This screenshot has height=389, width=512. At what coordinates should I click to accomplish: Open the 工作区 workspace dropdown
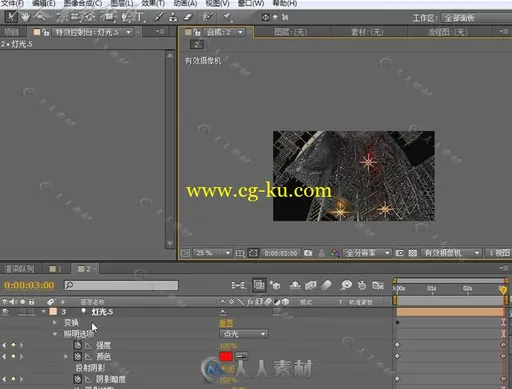(476, 18)
